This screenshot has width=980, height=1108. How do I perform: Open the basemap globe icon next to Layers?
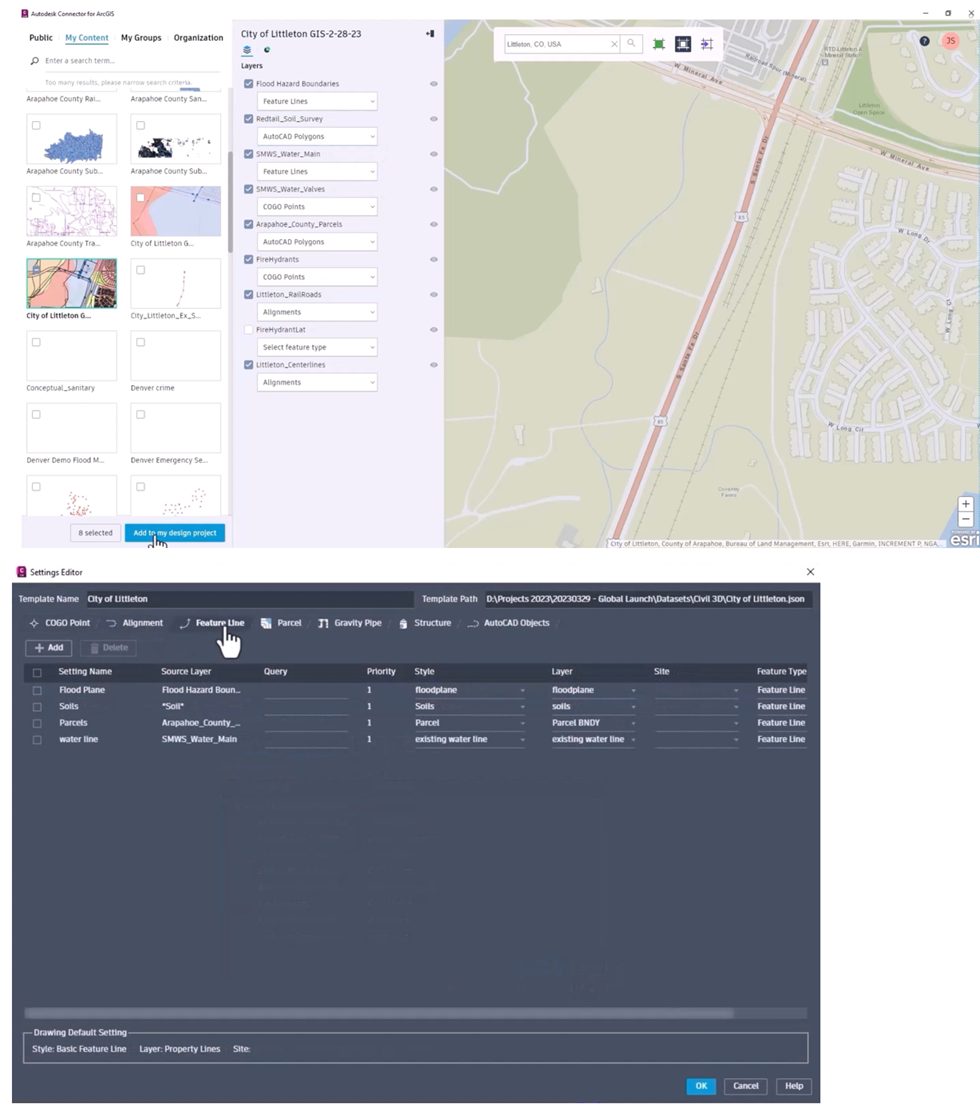point(267,49)
